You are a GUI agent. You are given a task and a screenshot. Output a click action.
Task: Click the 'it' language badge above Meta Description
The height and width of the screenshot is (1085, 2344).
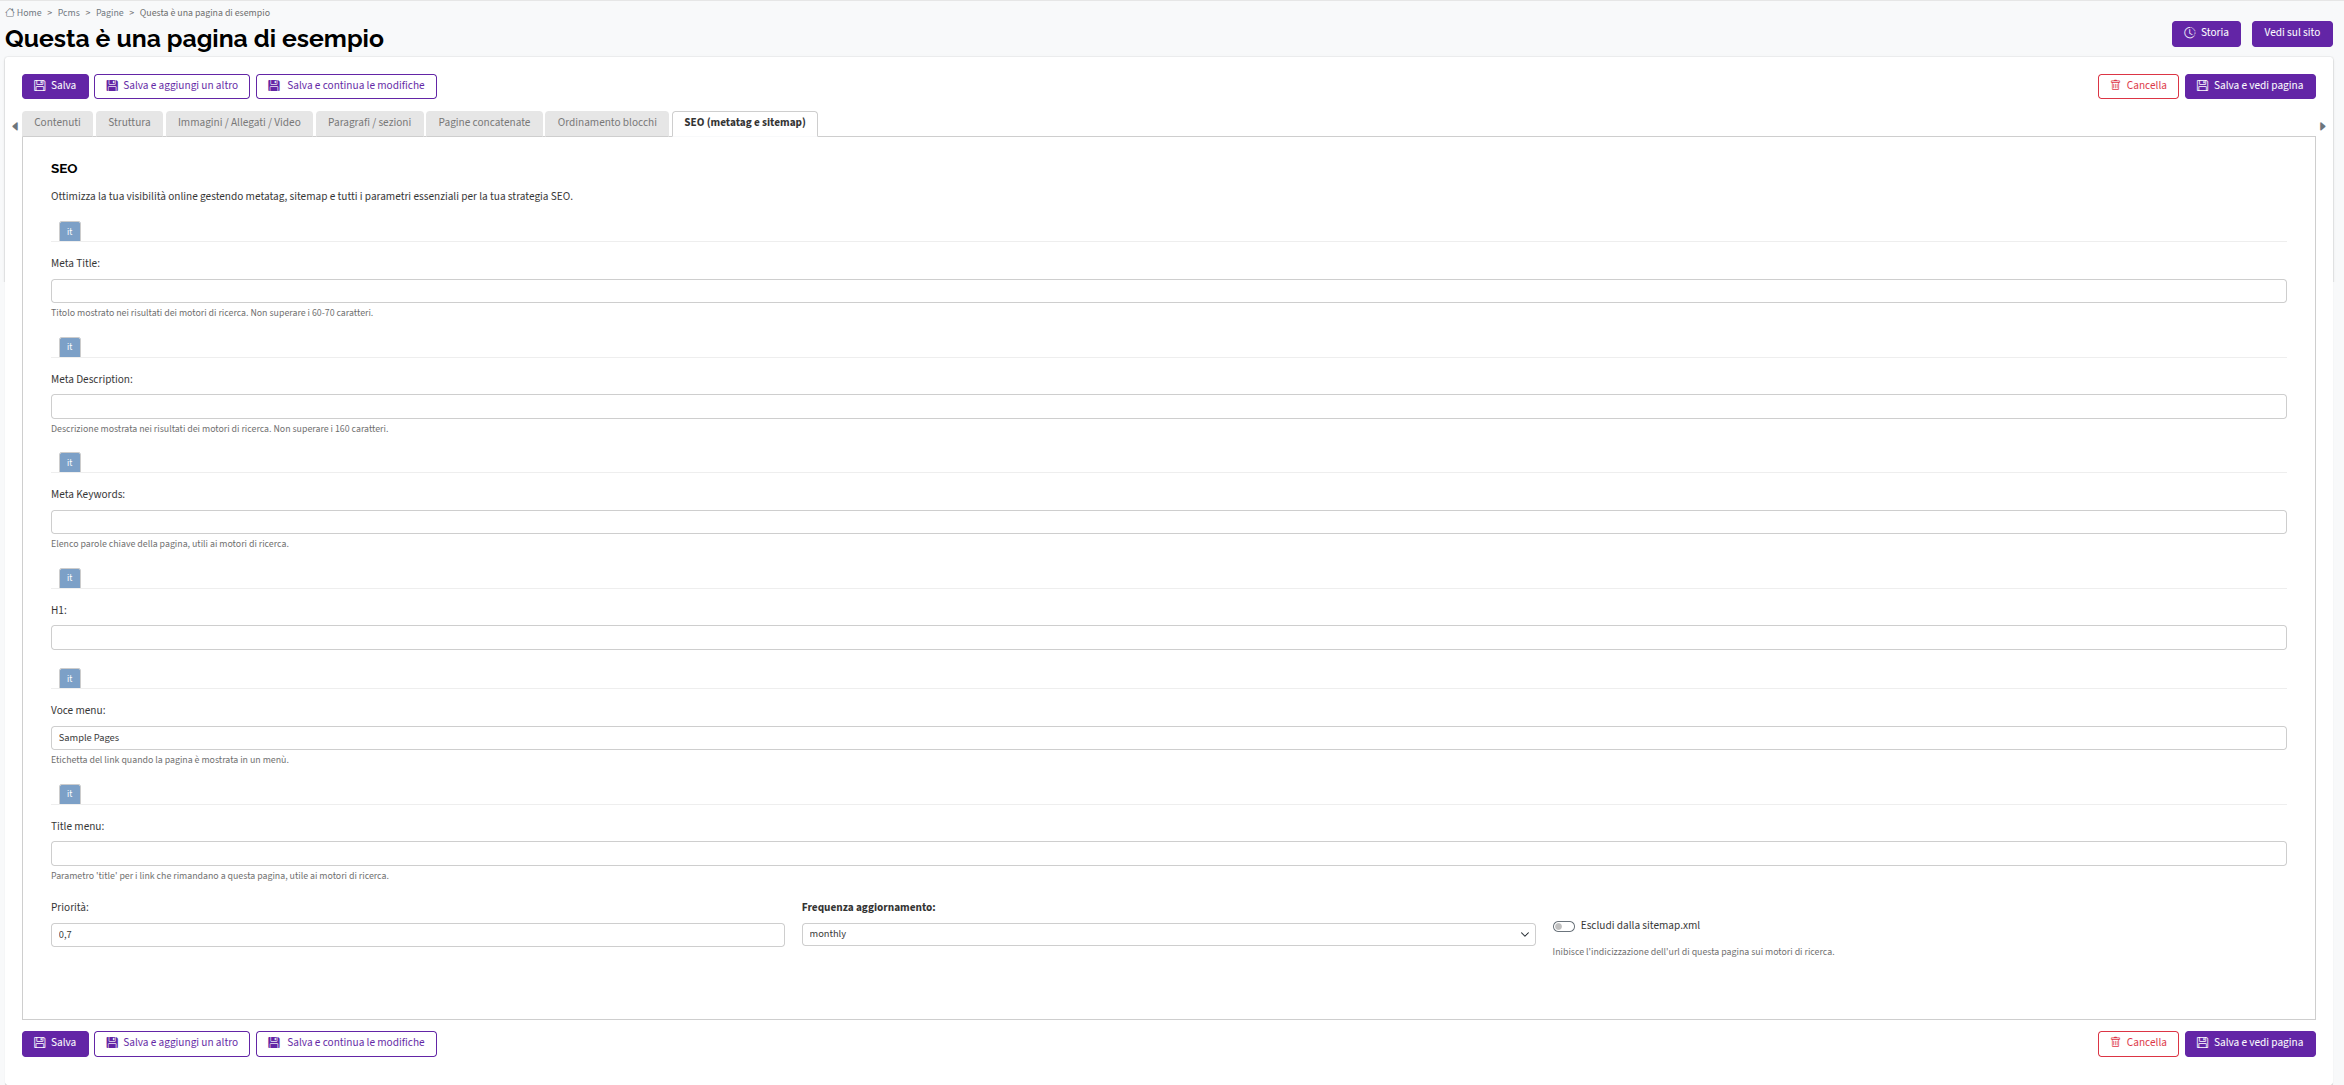pyautogui.click(x=70, y=347)
